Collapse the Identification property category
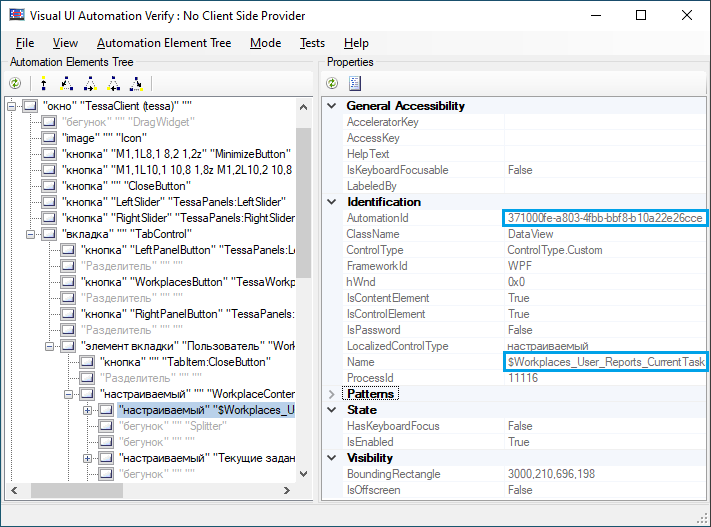 (x=332, y=202)
